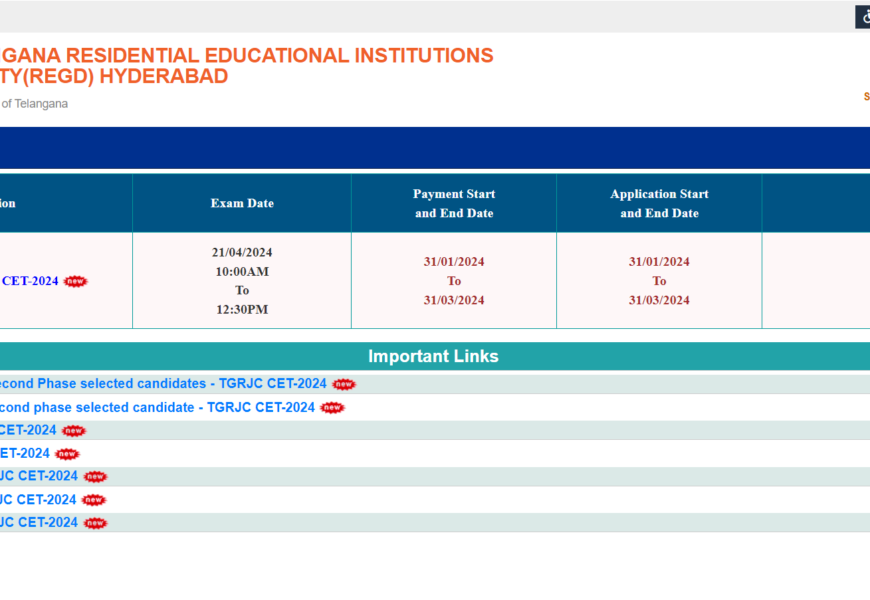Viewport: 870px width, 600px height.
Task: Click the Exam Date column header
Action: tap(242, 203)
